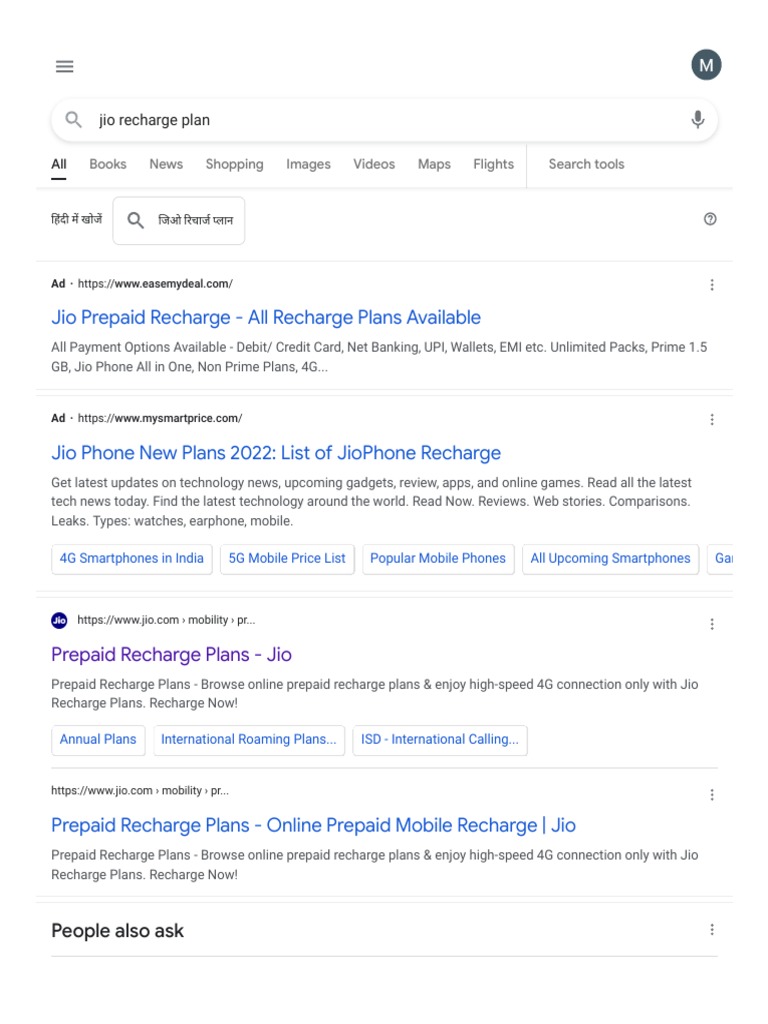Open three-dot menu for second jio.com result
The image size is (768, 1024).
712,795
